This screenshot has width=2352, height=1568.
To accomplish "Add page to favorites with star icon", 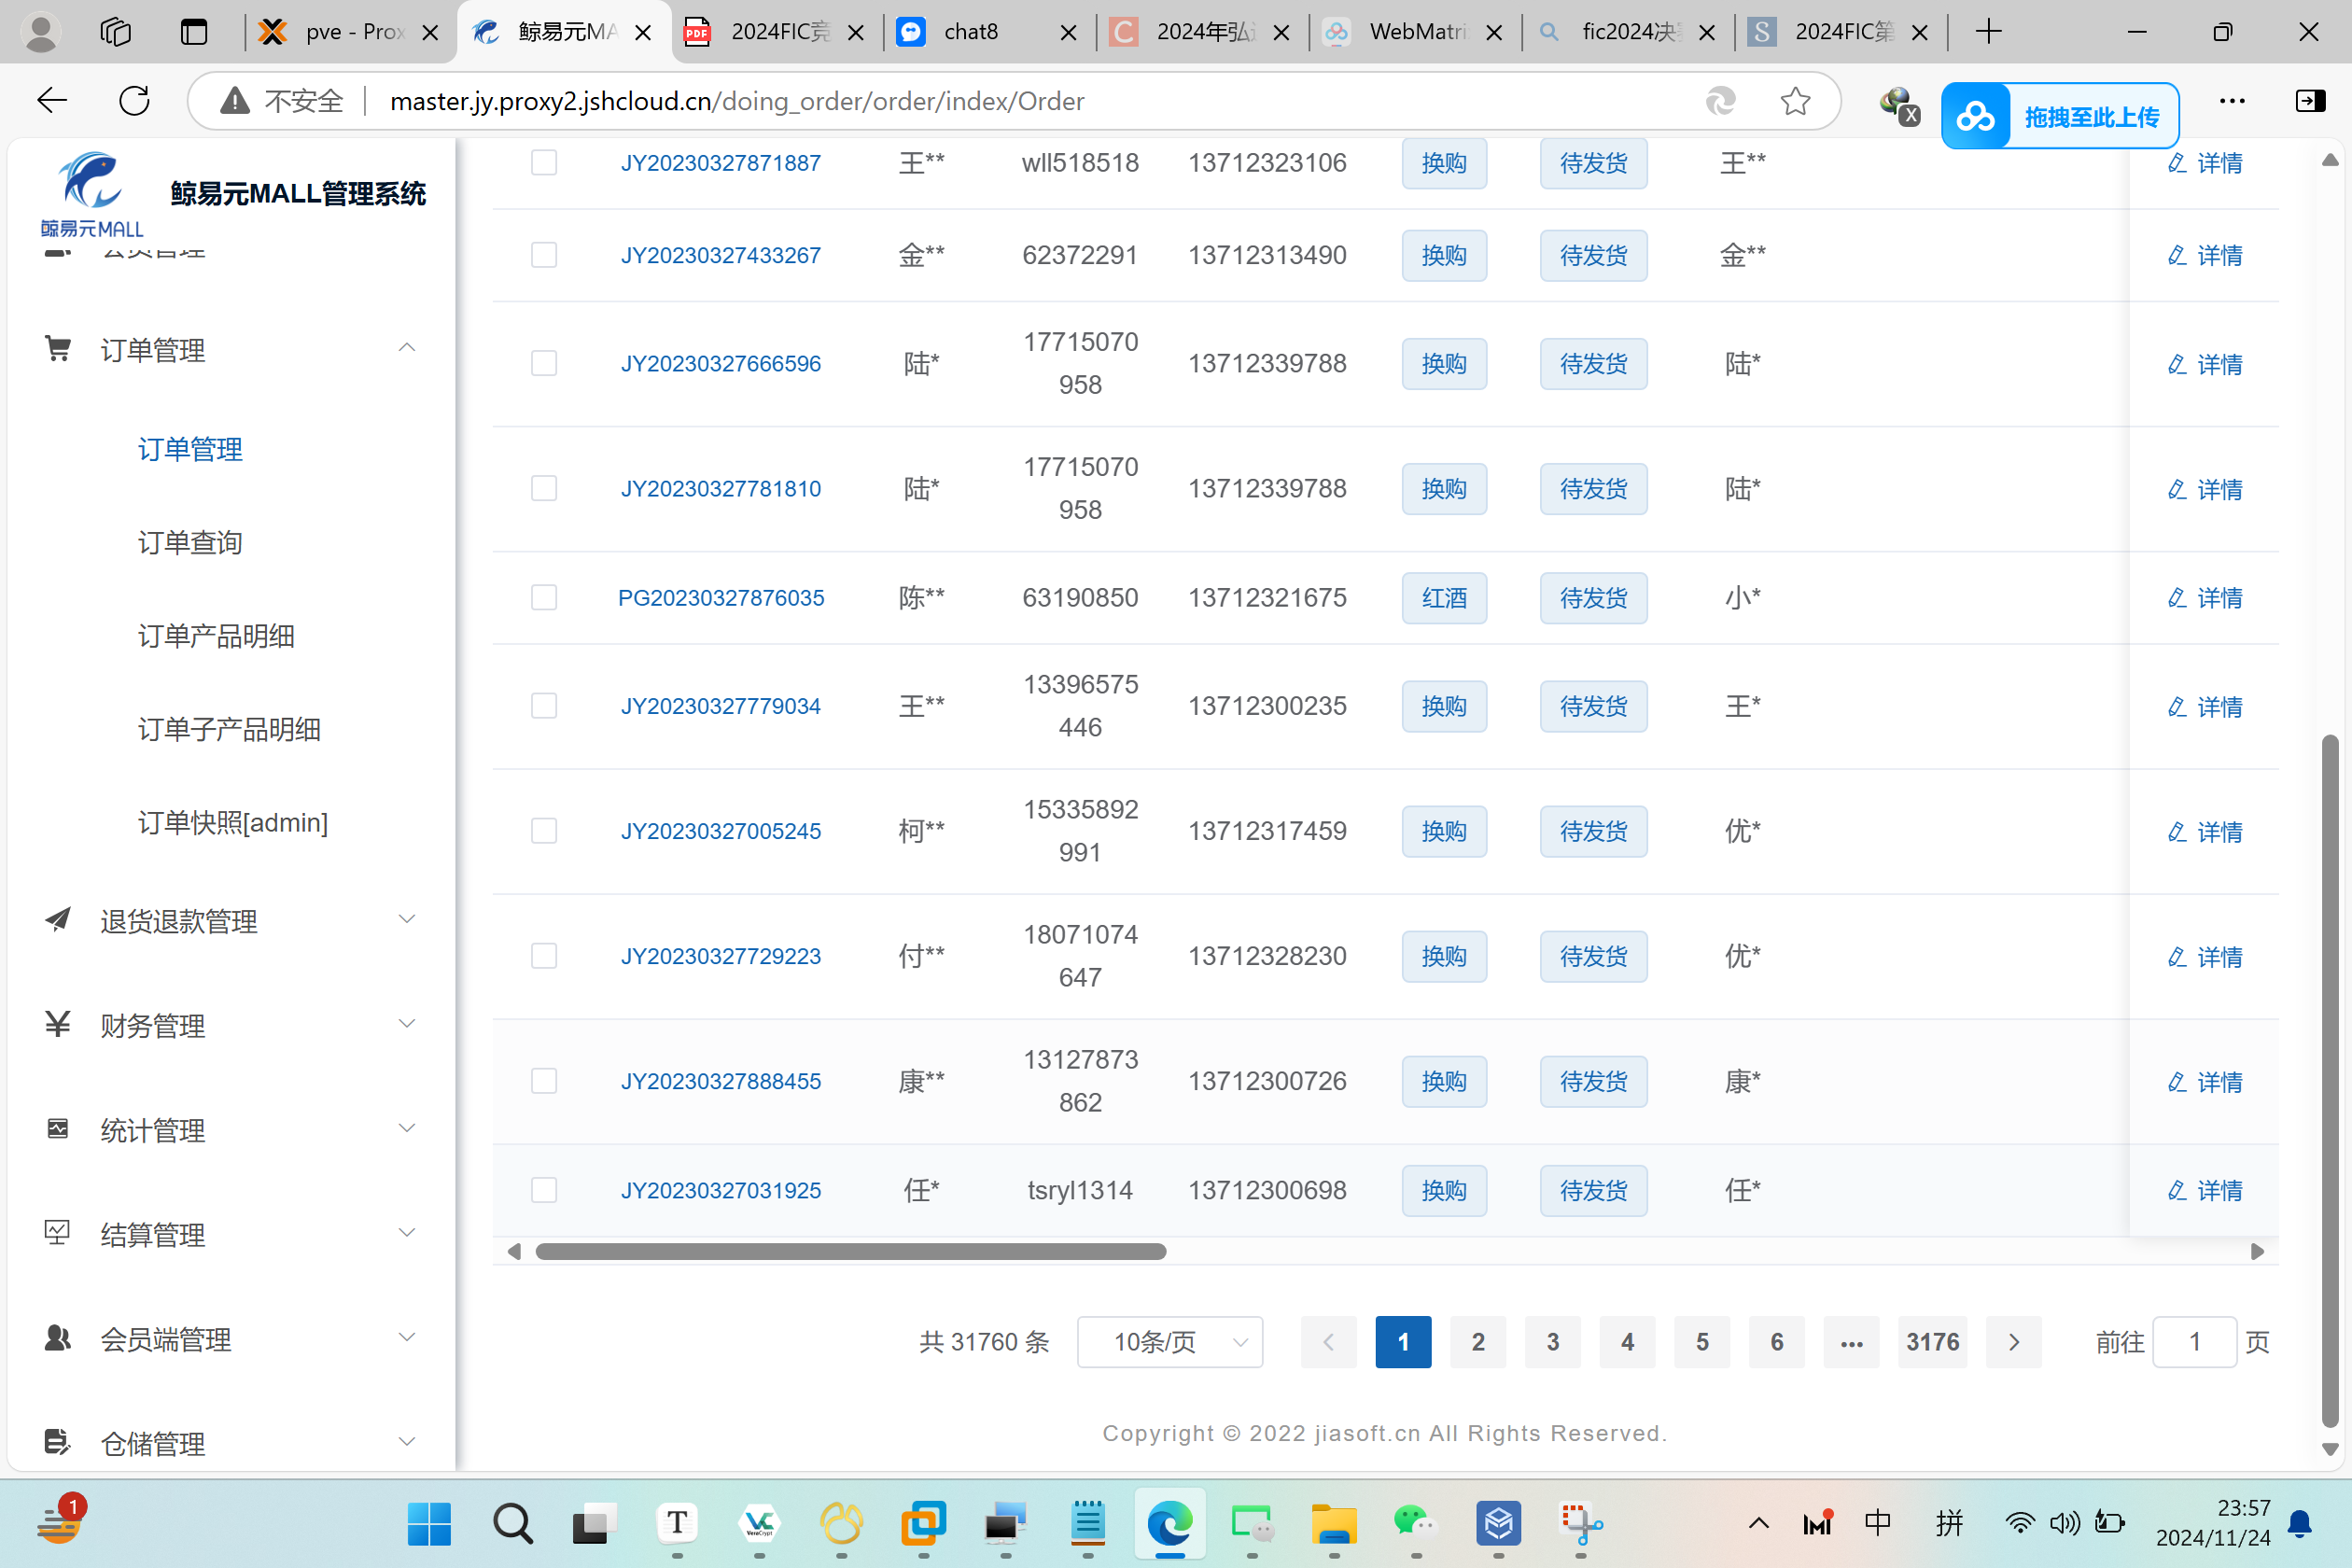I will click(1795, 101).
